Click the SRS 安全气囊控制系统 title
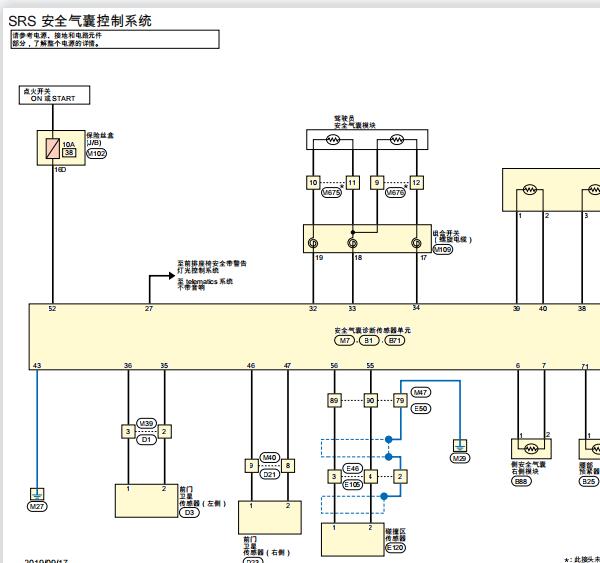Viewport: 600px width, 563px height. click(x=80, y=21)
